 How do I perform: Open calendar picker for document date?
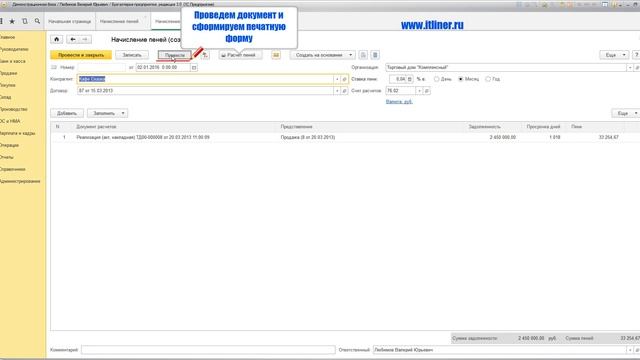point(194,67)
